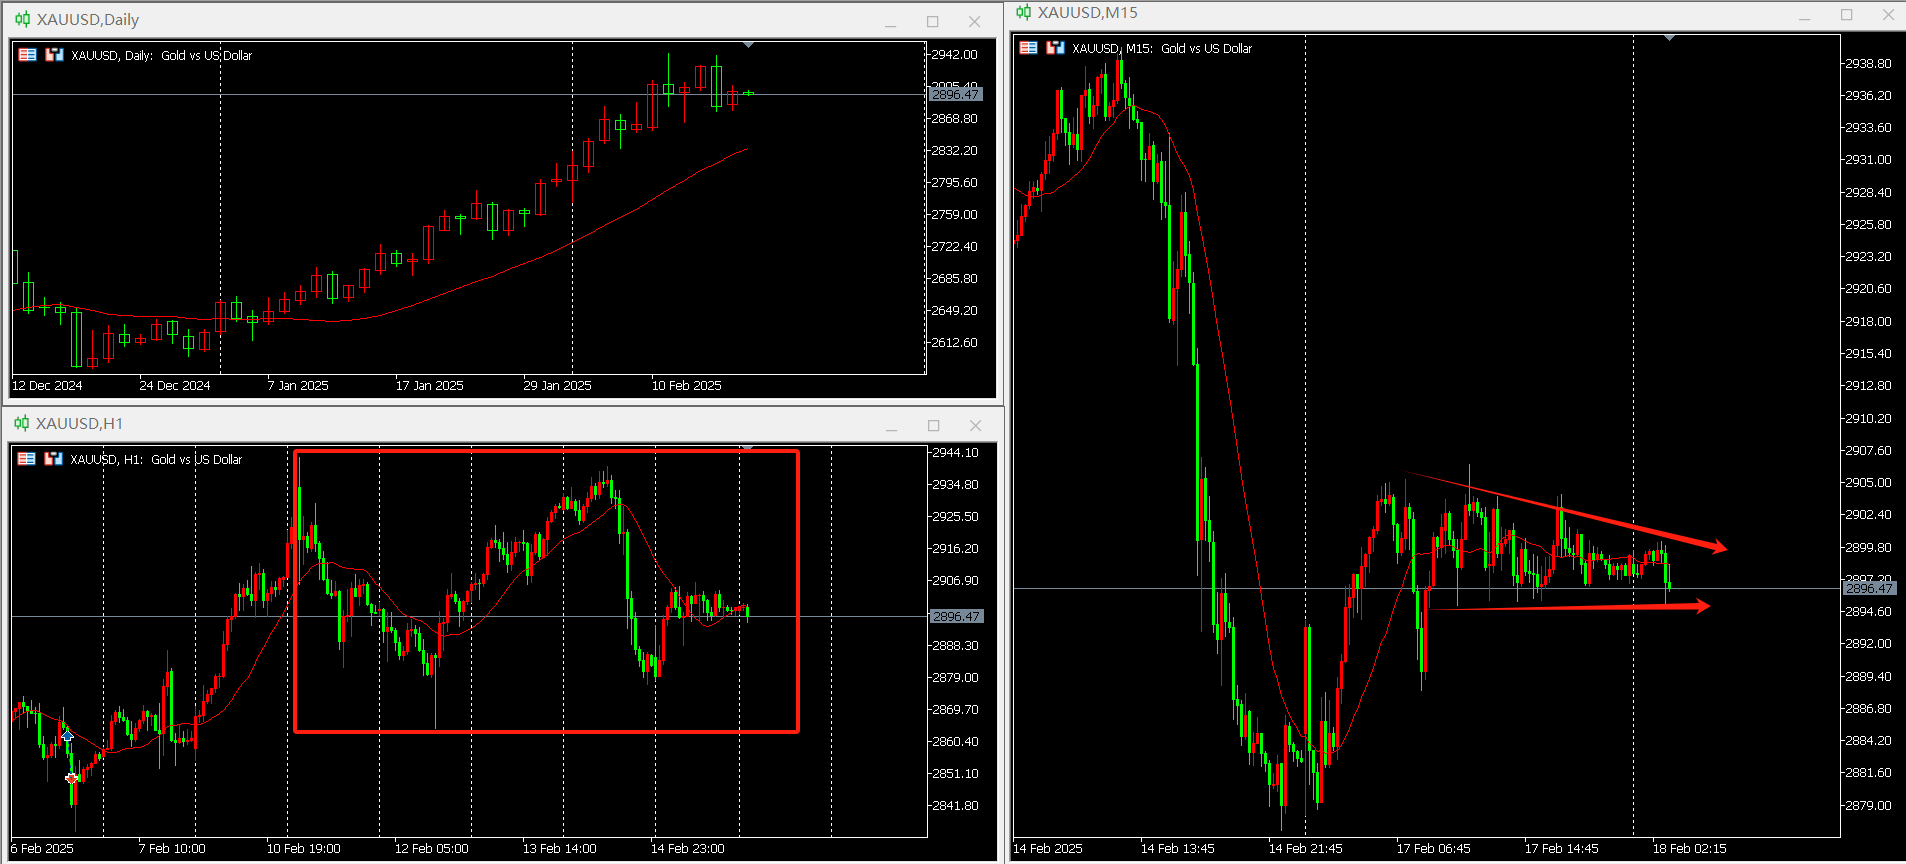Image resolution: width=1906 pixels, height=864 pixels.
Task: Select the XAUUSD,H1 window title
Action: coord(80,423)
